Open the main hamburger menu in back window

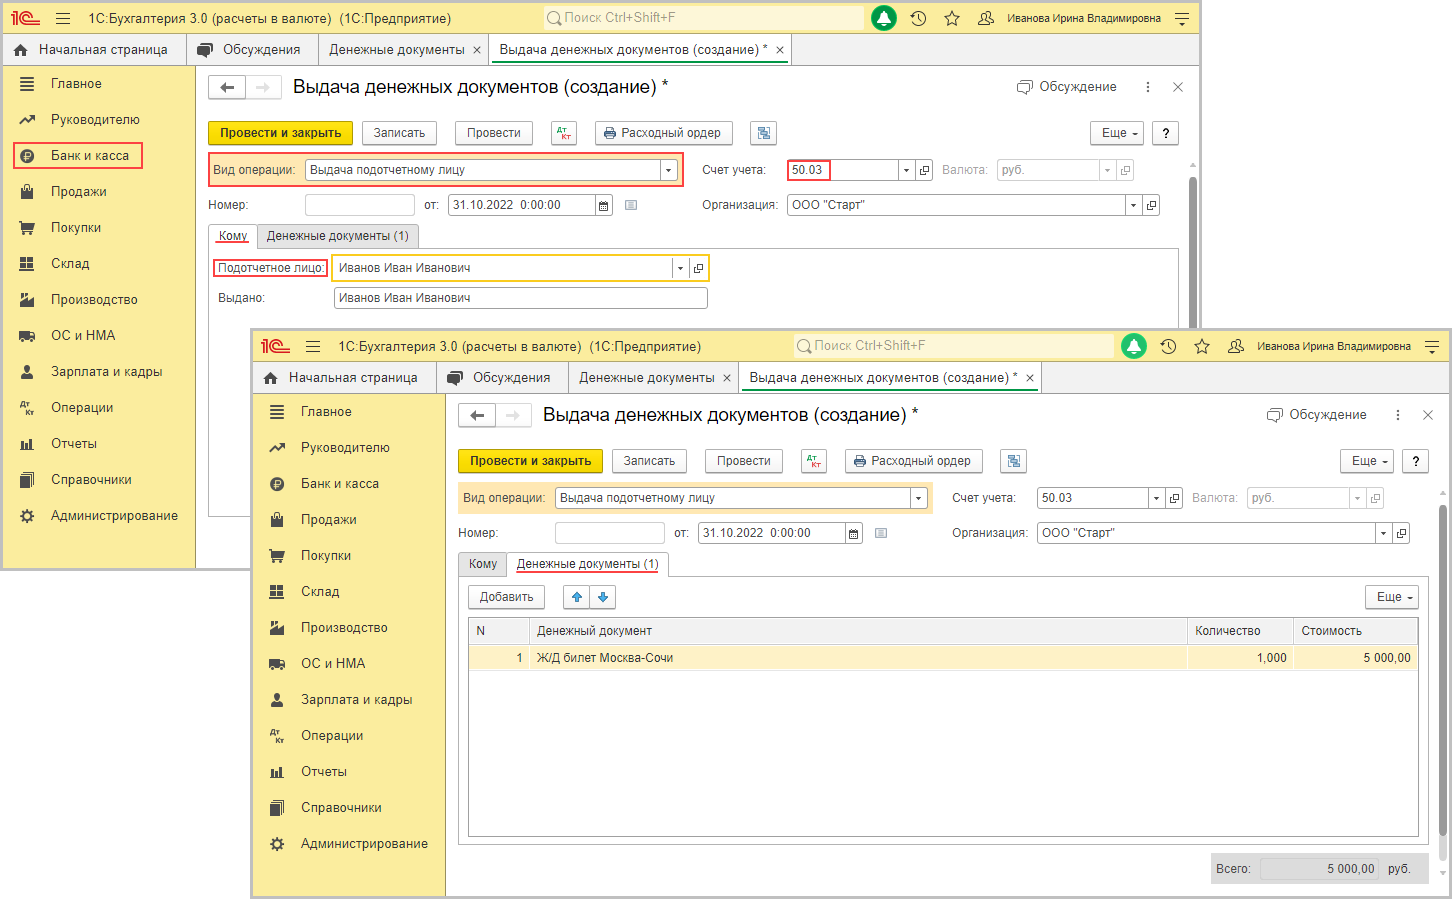coord(63,18)
